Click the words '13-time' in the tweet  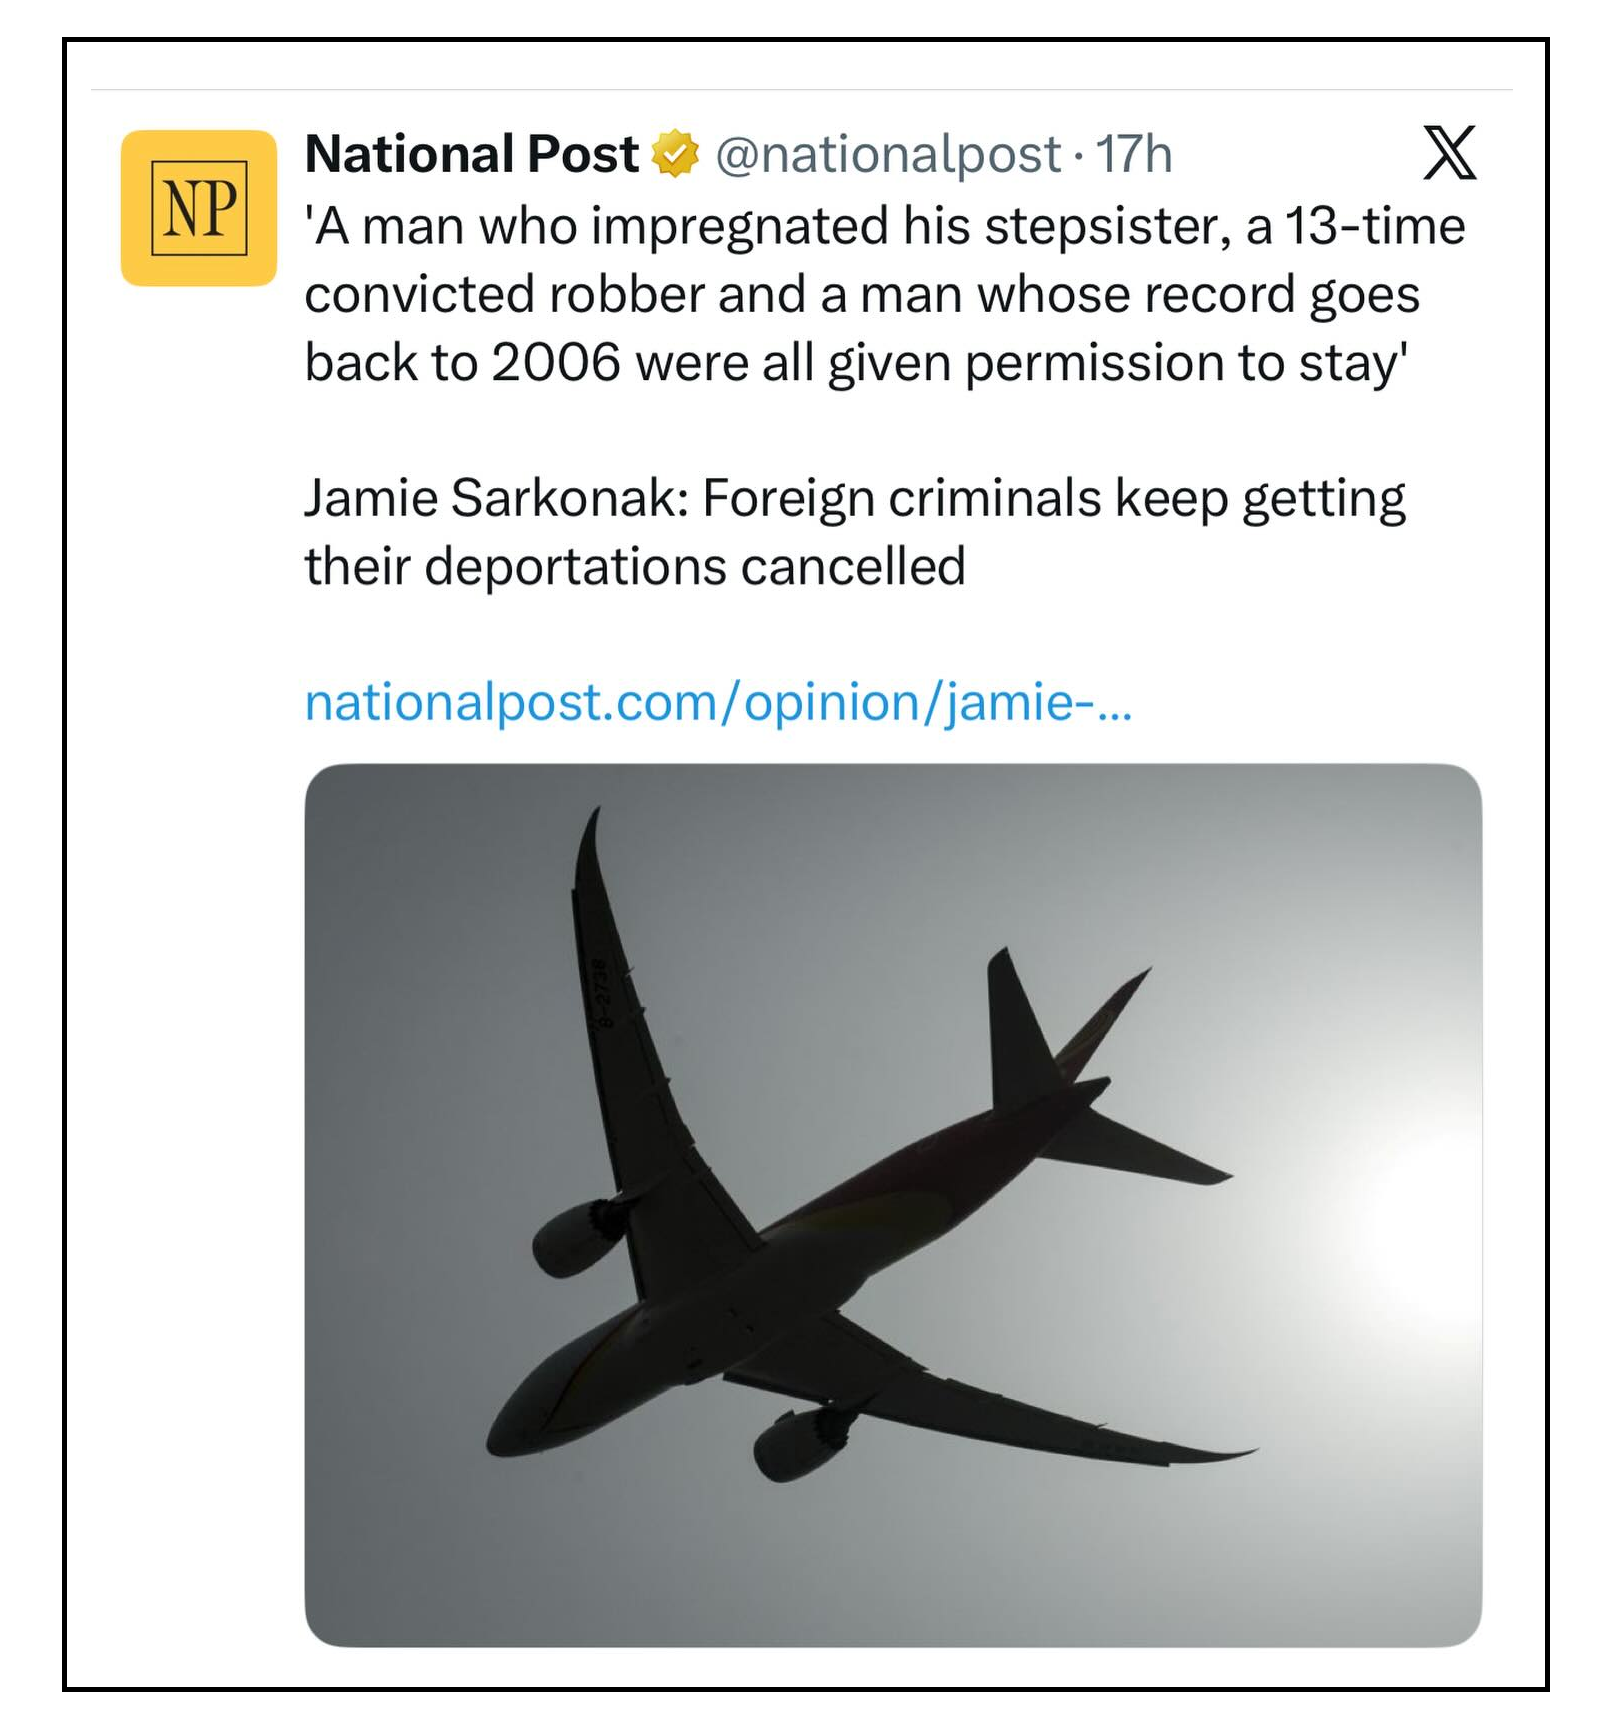pyautogui.click(x=1374, y=226)
